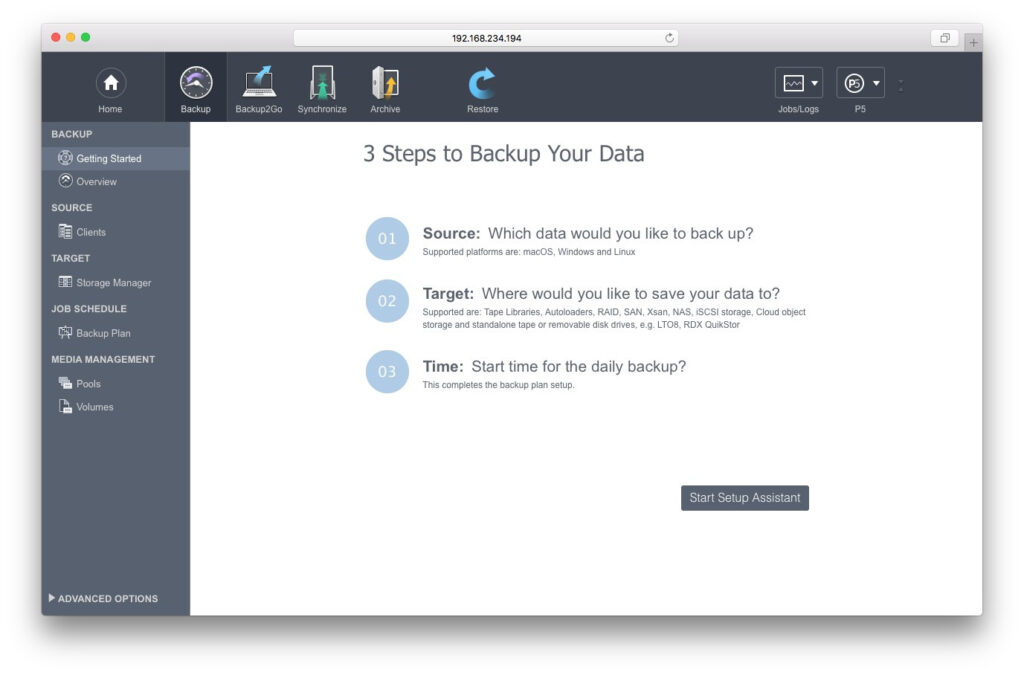Select Backup Plan under Job Schedule
This screenshot has height=675, width=1024.
coord(103,333)
